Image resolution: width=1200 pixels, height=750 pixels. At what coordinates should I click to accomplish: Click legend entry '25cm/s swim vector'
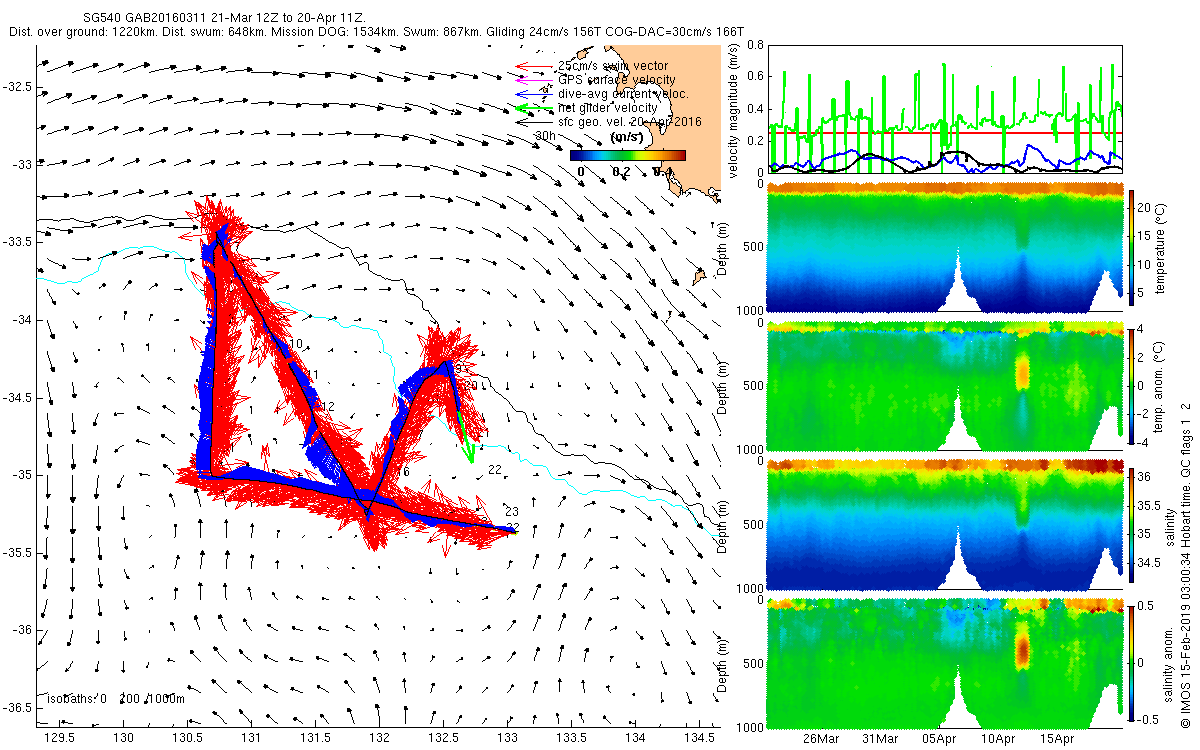coord(612,66)
